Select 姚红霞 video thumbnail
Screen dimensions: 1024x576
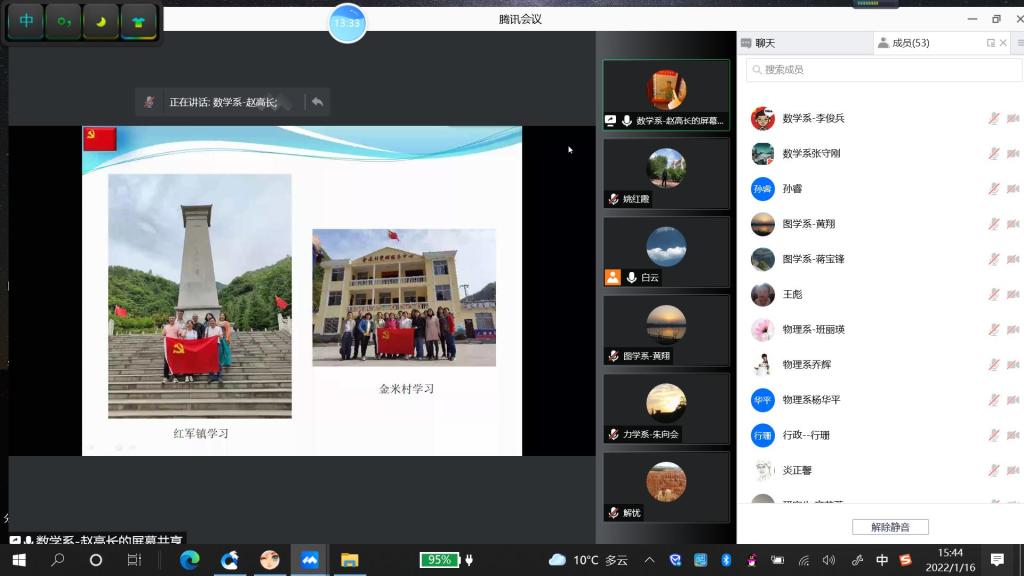coord(666,172)
